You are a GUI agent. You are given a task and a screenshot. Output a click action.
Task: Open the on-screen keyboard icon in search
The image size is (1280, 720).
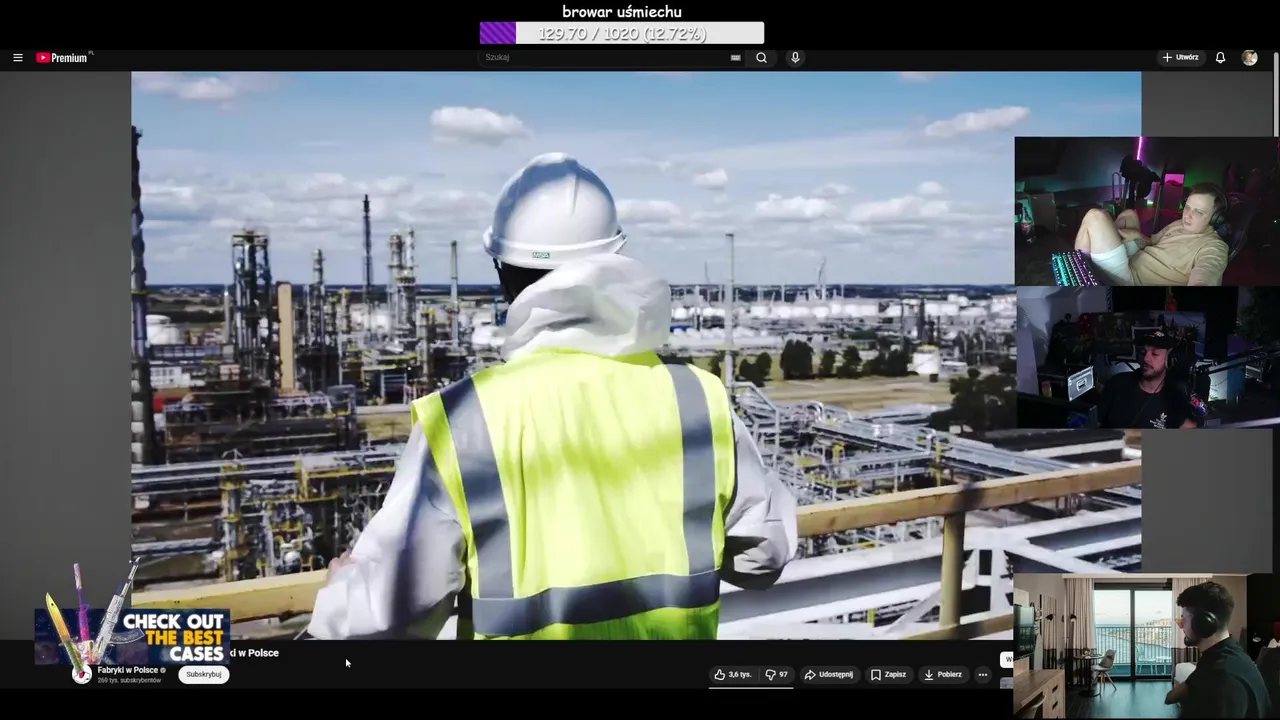click(x=736, y=58)
